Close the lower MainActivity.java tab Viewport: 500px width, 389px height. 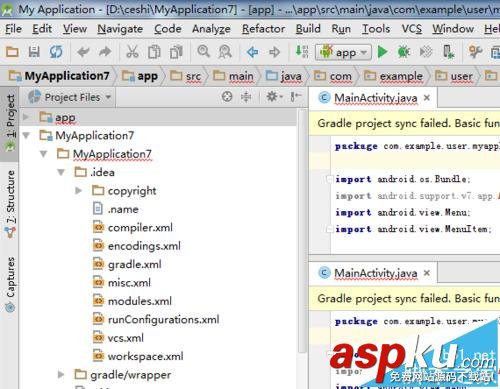tap(427, 273)
